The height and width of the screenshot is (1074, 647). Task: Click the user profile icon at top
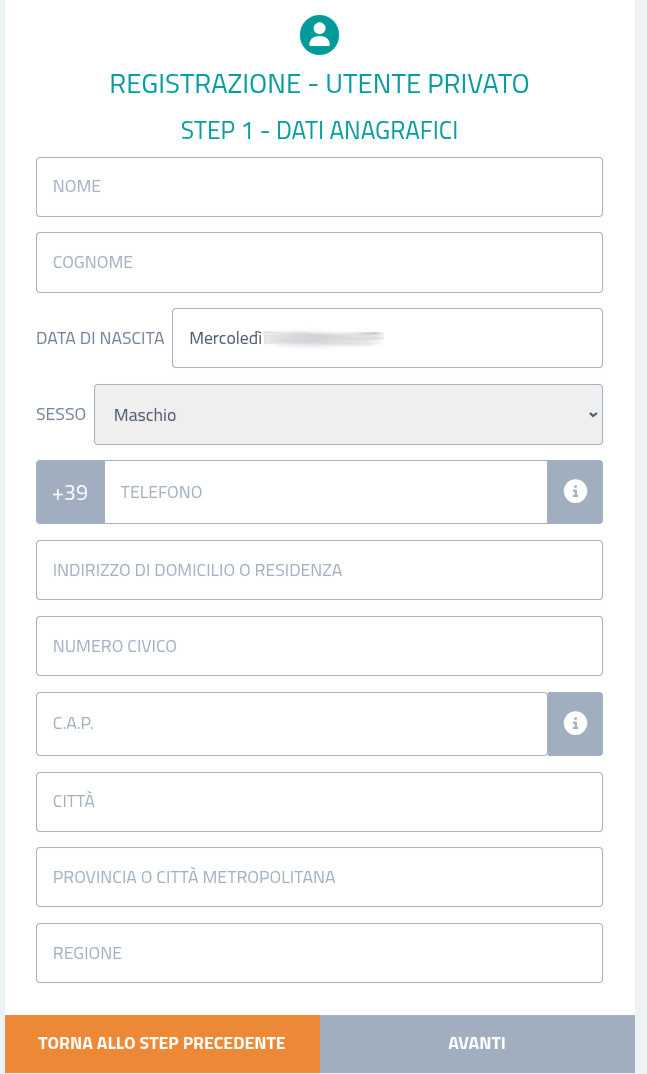pos(319,35)
